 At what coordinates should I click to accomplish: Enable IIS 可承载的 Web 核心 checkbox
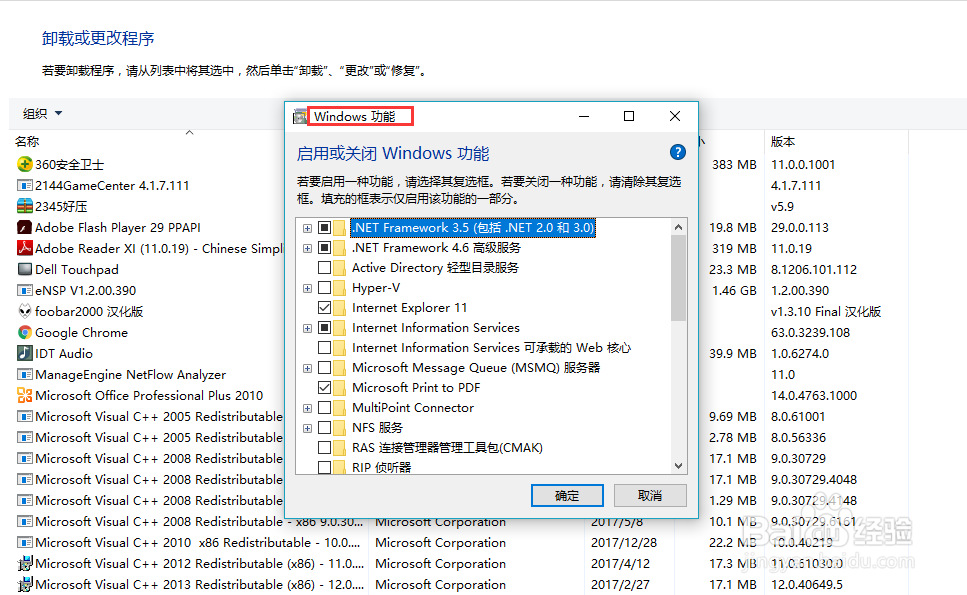[x=324, y=348]
